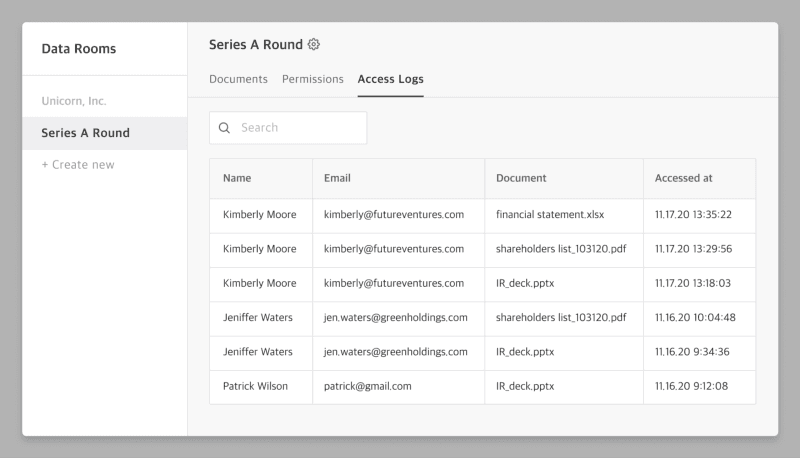Click the Create new link
Screen dimensions: 800x458
78,165
